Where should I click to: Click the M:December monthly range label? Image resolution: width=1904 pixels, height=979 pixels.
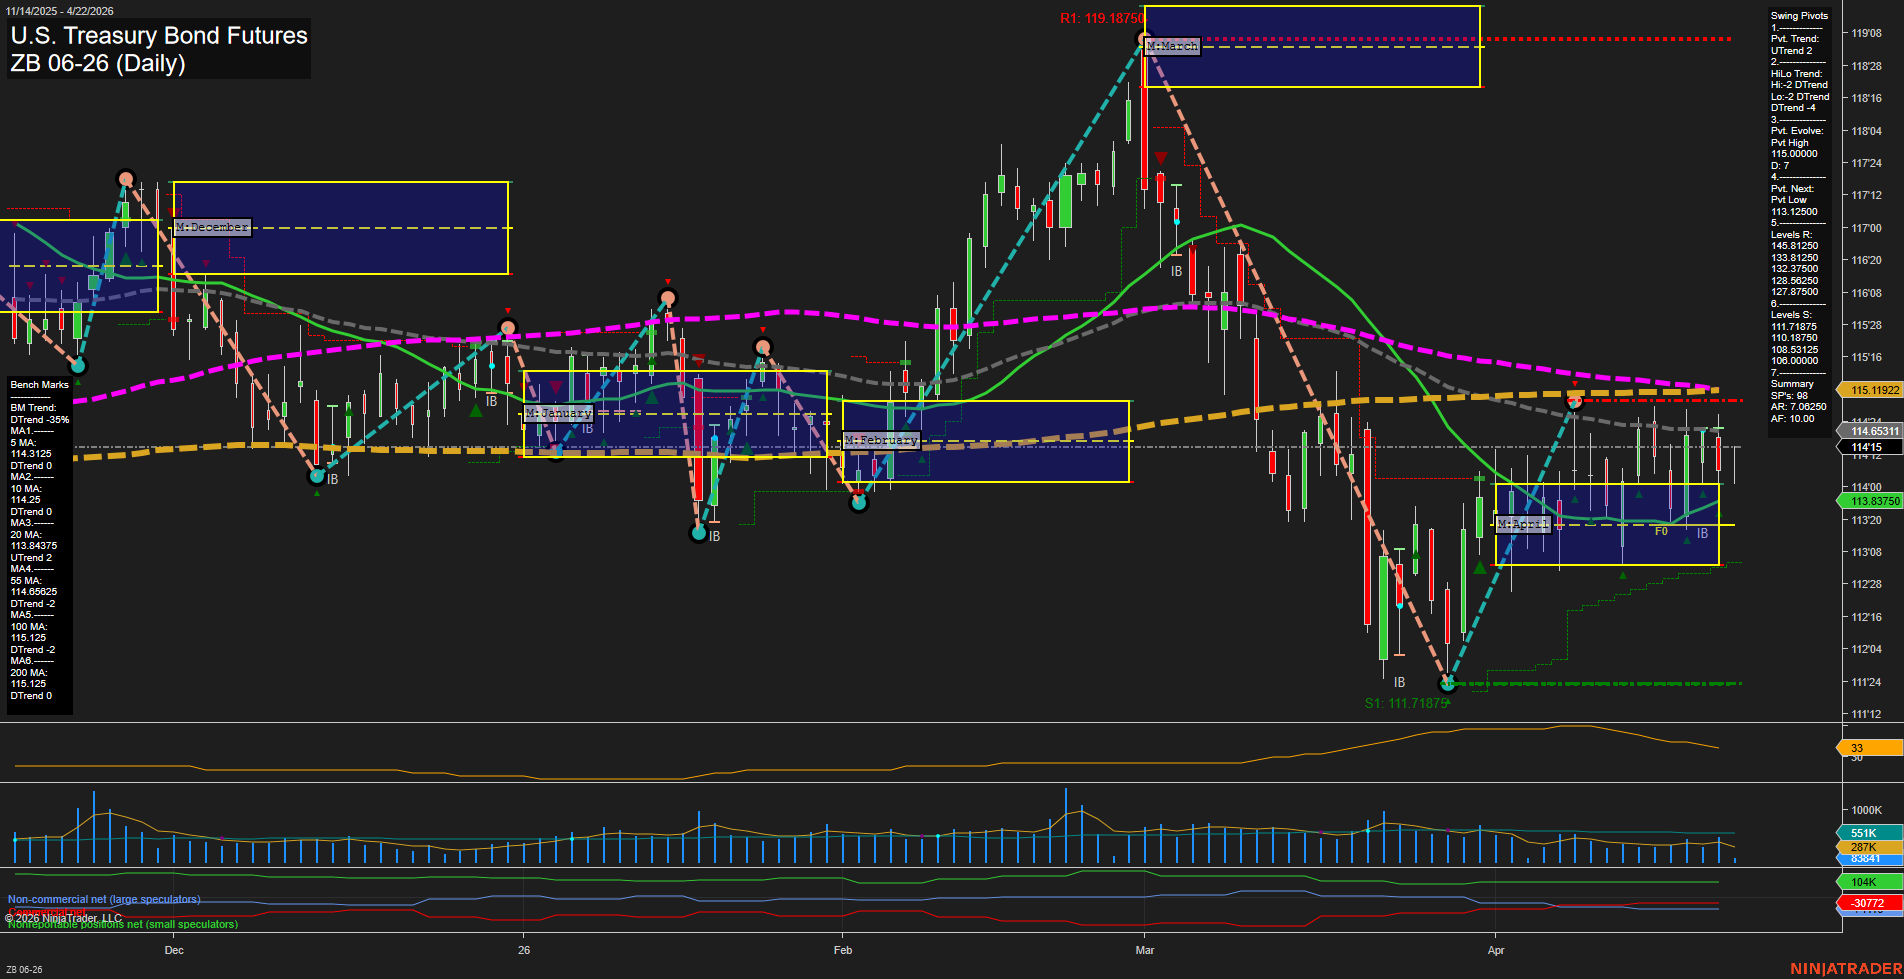click(x=212, y=228)
